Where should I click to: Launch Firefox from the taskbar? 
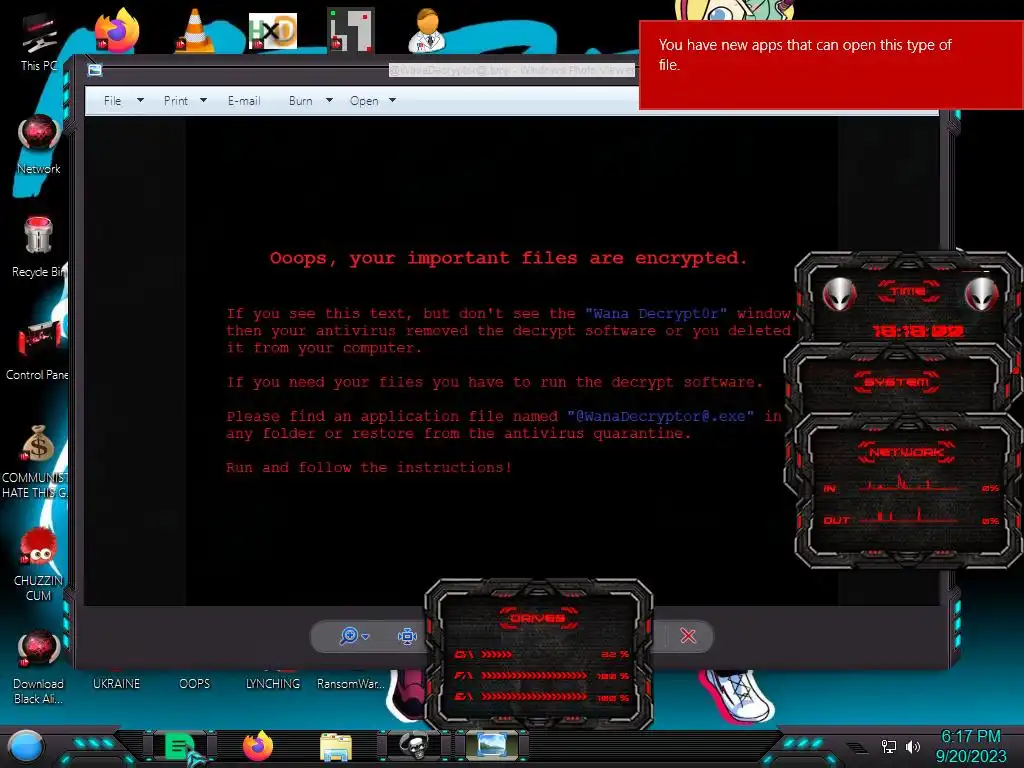tap(257, 746)
